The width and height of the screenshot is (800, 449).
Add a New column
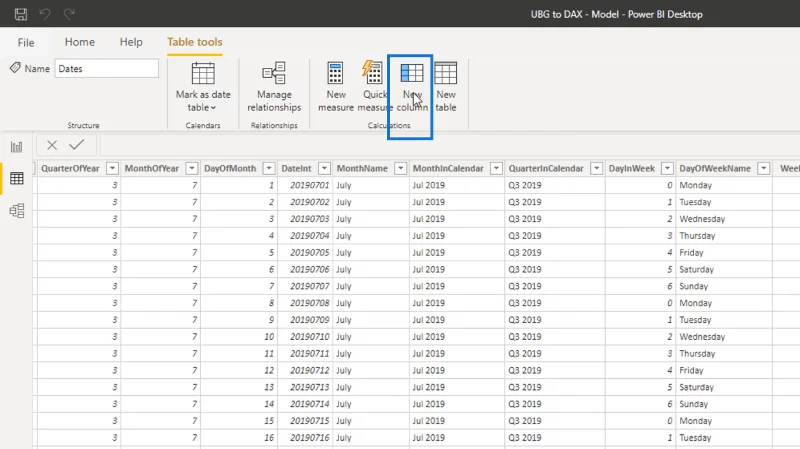[412, 87]
